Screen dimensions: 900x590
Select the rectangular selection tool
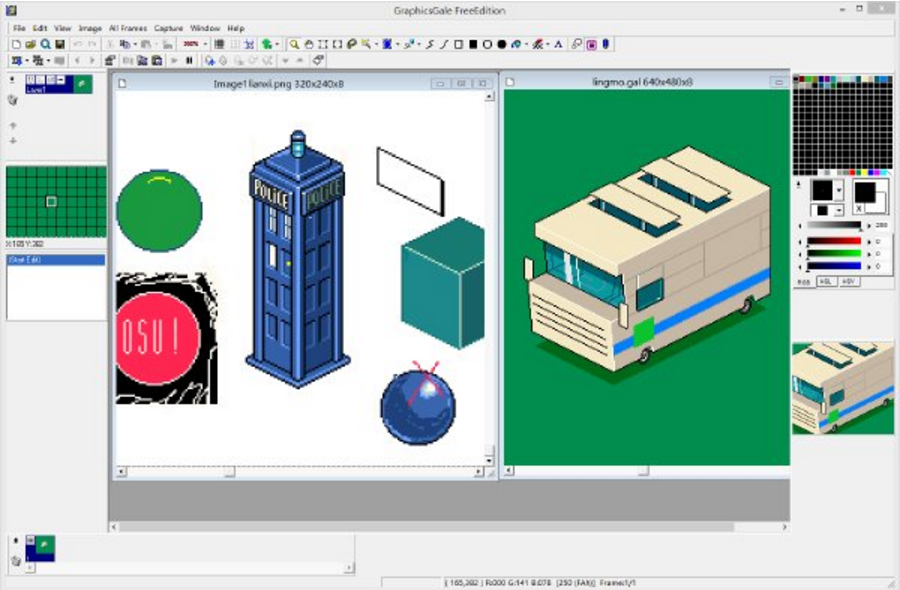(x=323, y=44)
